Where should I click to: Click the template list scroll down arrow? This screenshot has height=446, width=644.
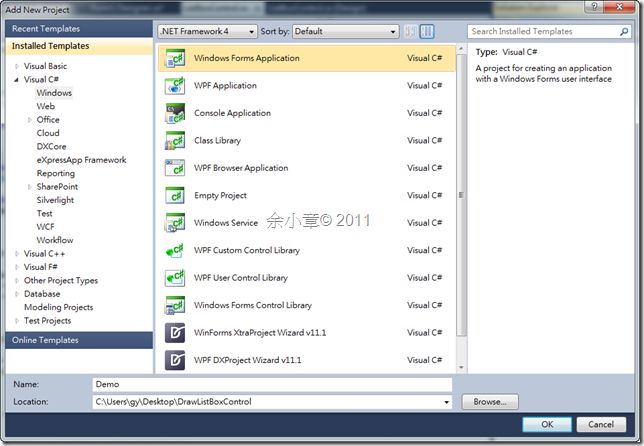coord(461,368)
